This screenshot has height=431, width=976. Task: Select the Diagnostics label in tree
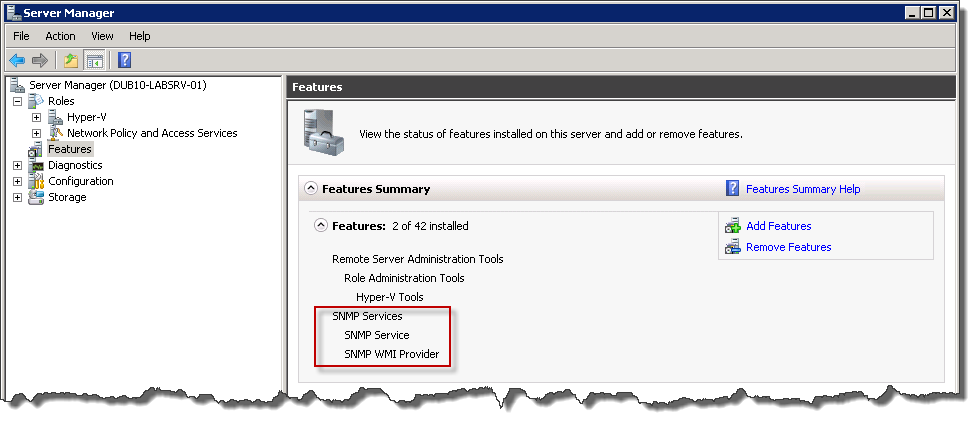[x=75, y=165]
